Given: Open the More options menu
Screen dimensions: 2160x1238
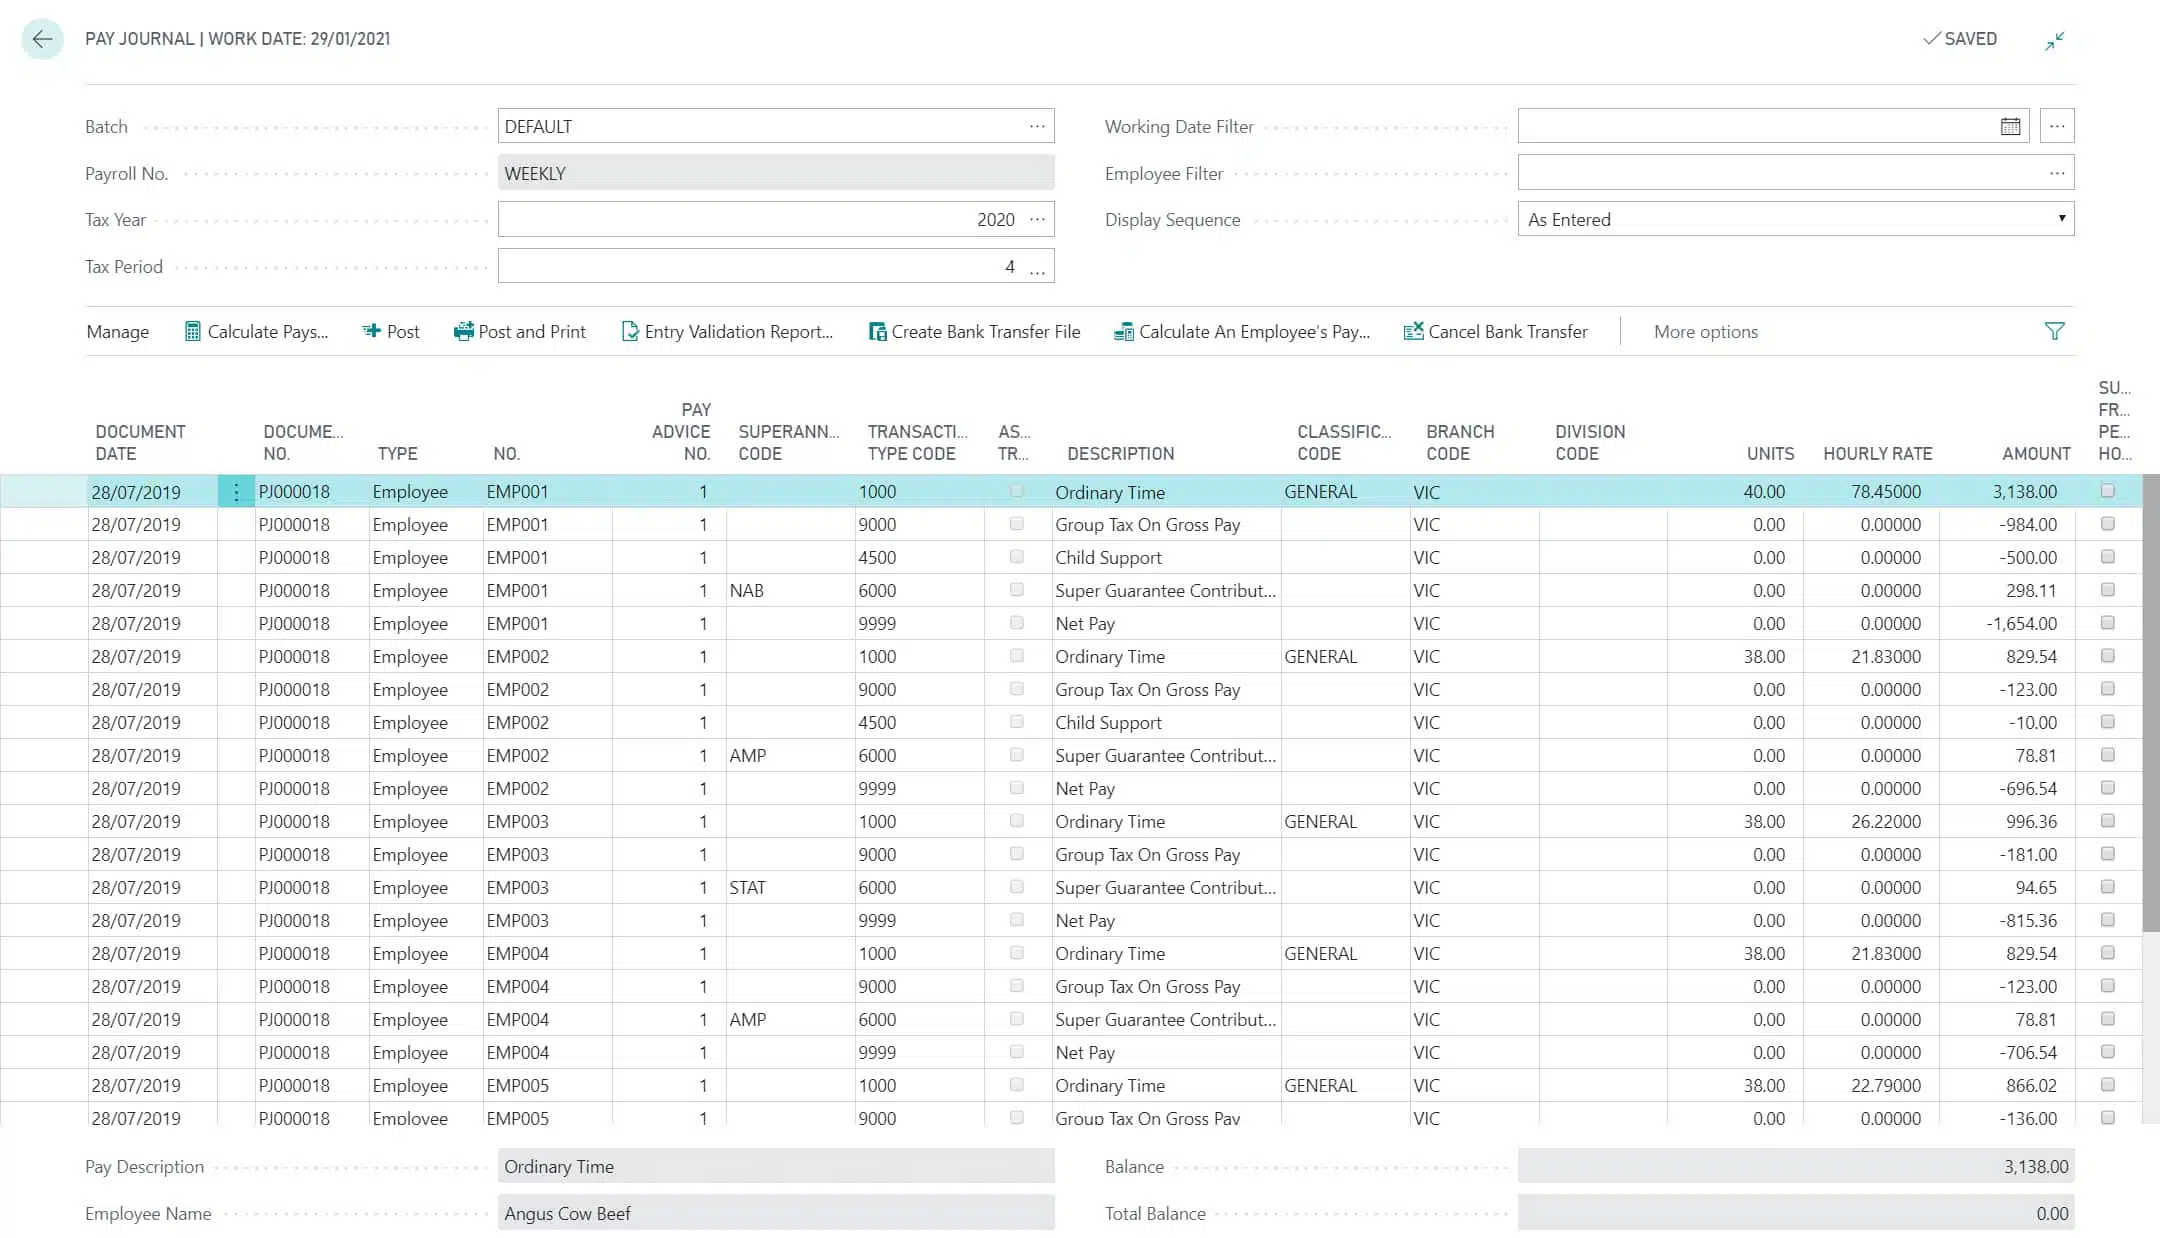Looking at the screenshot, I should [x=1705, y=331].
